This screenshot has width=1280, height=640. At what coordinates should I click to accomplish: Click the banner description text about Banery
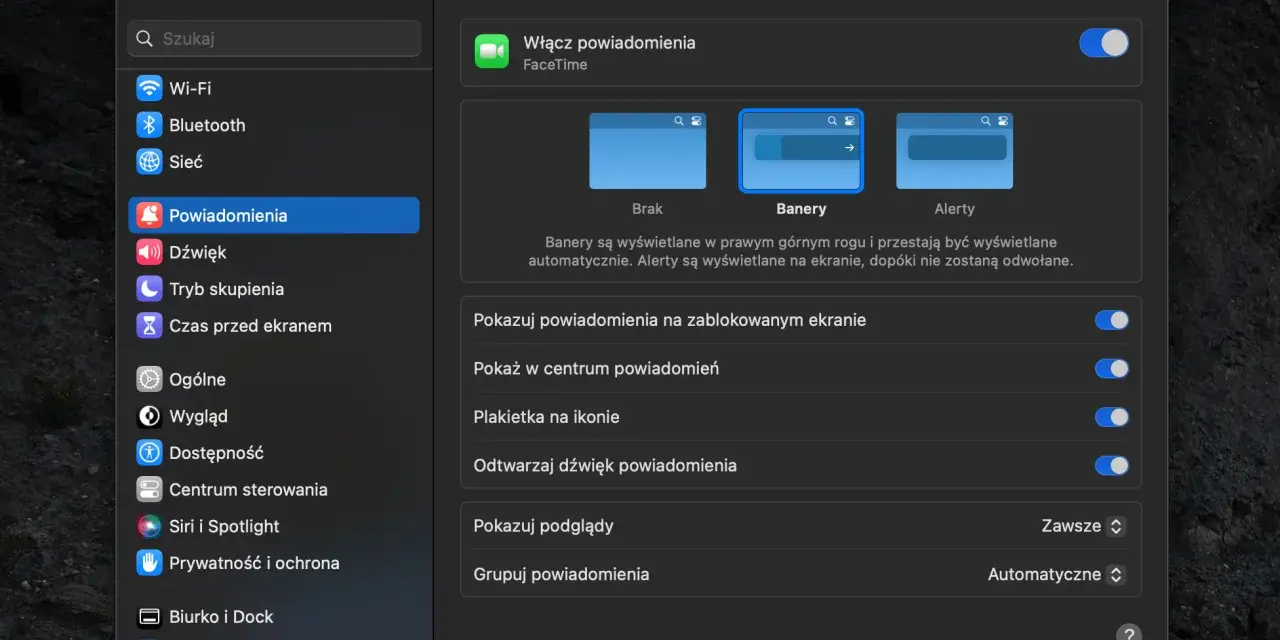801,251
